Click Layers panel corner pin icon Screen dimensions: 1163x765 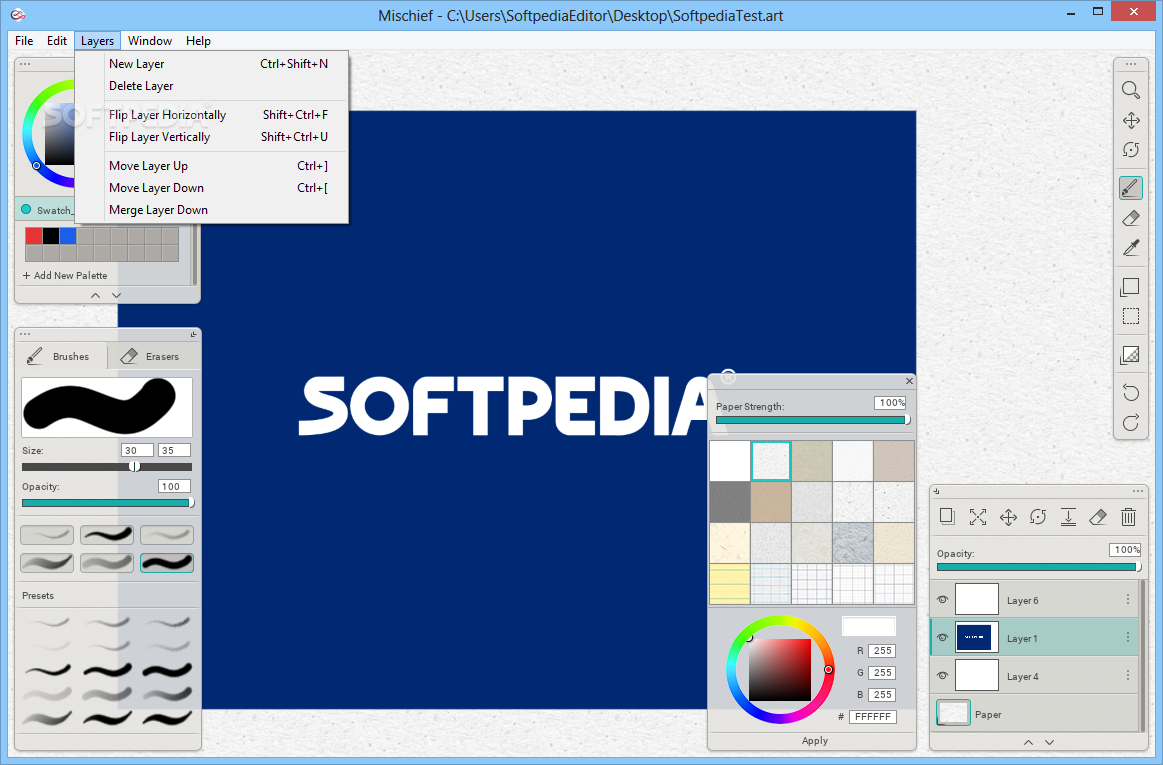click(x=937, y=491)
